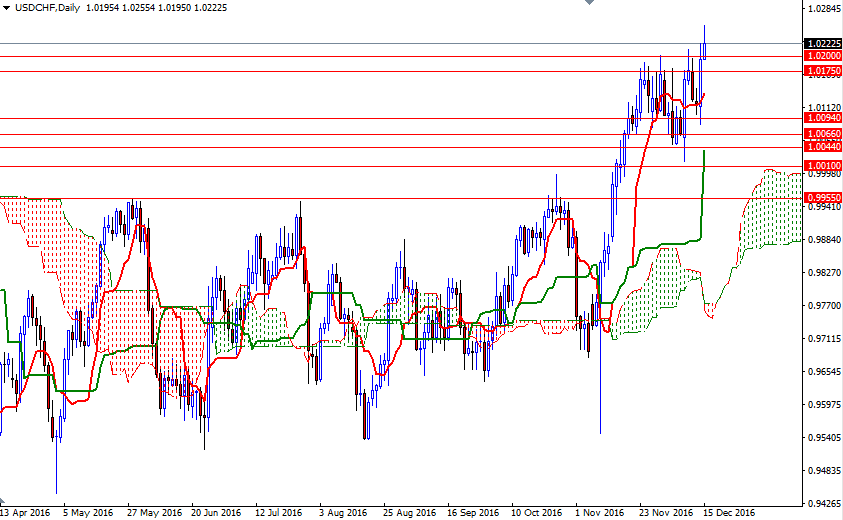Click the USDCHF,Daily chart title text
This screenshot has width=843, height=520.
[x=47, y=8]
